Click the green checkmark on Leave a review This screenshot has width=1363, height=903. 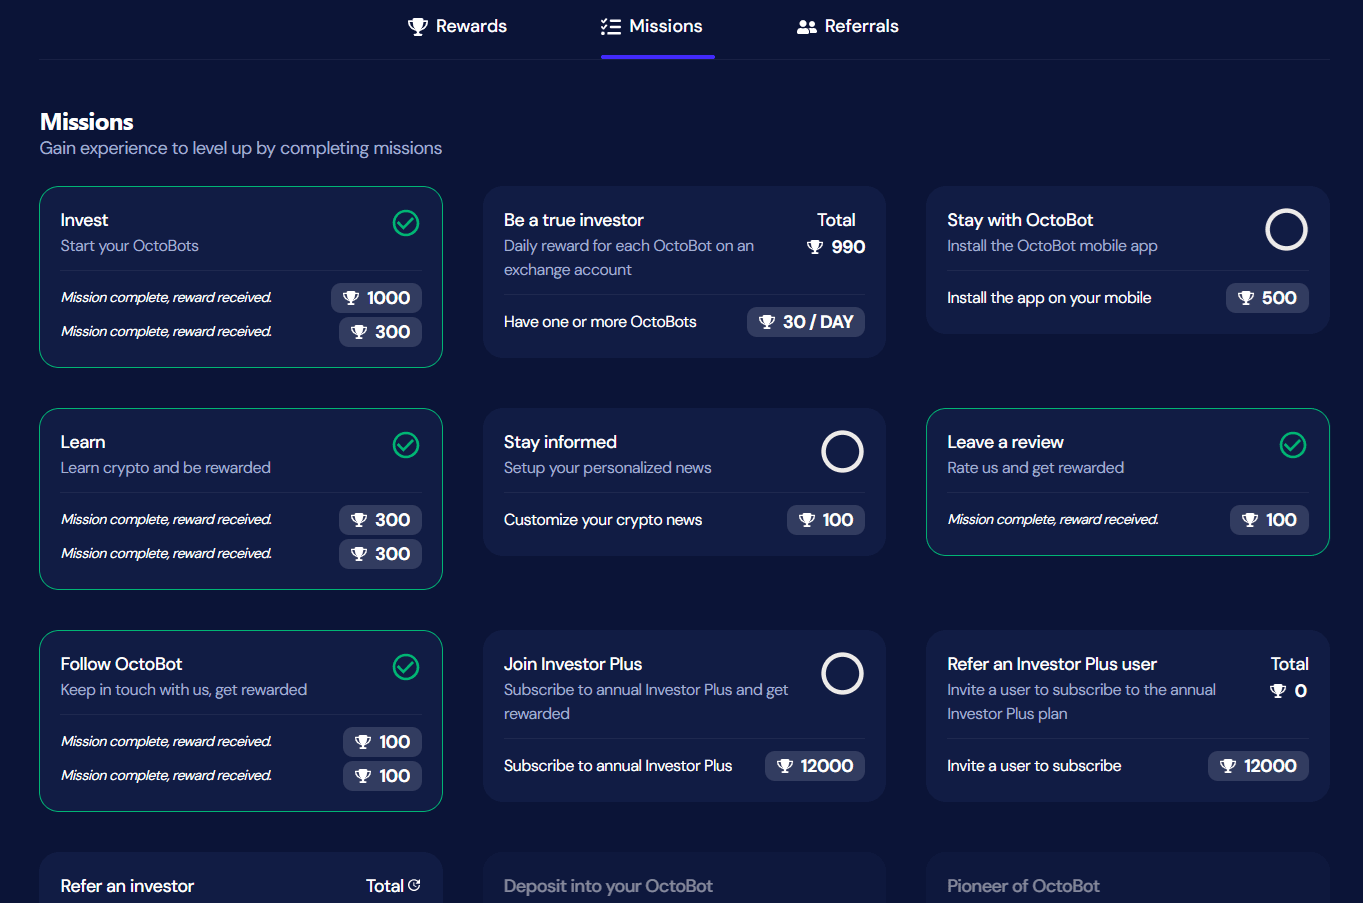[1293, 445]
